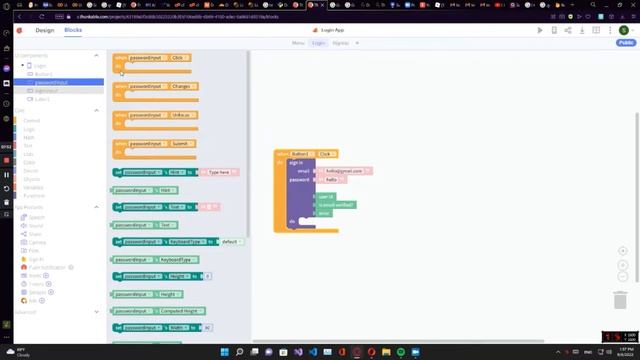Open the Windows Start menu
This screenshot has width=640, height=360.
click(x=224, y=352)
